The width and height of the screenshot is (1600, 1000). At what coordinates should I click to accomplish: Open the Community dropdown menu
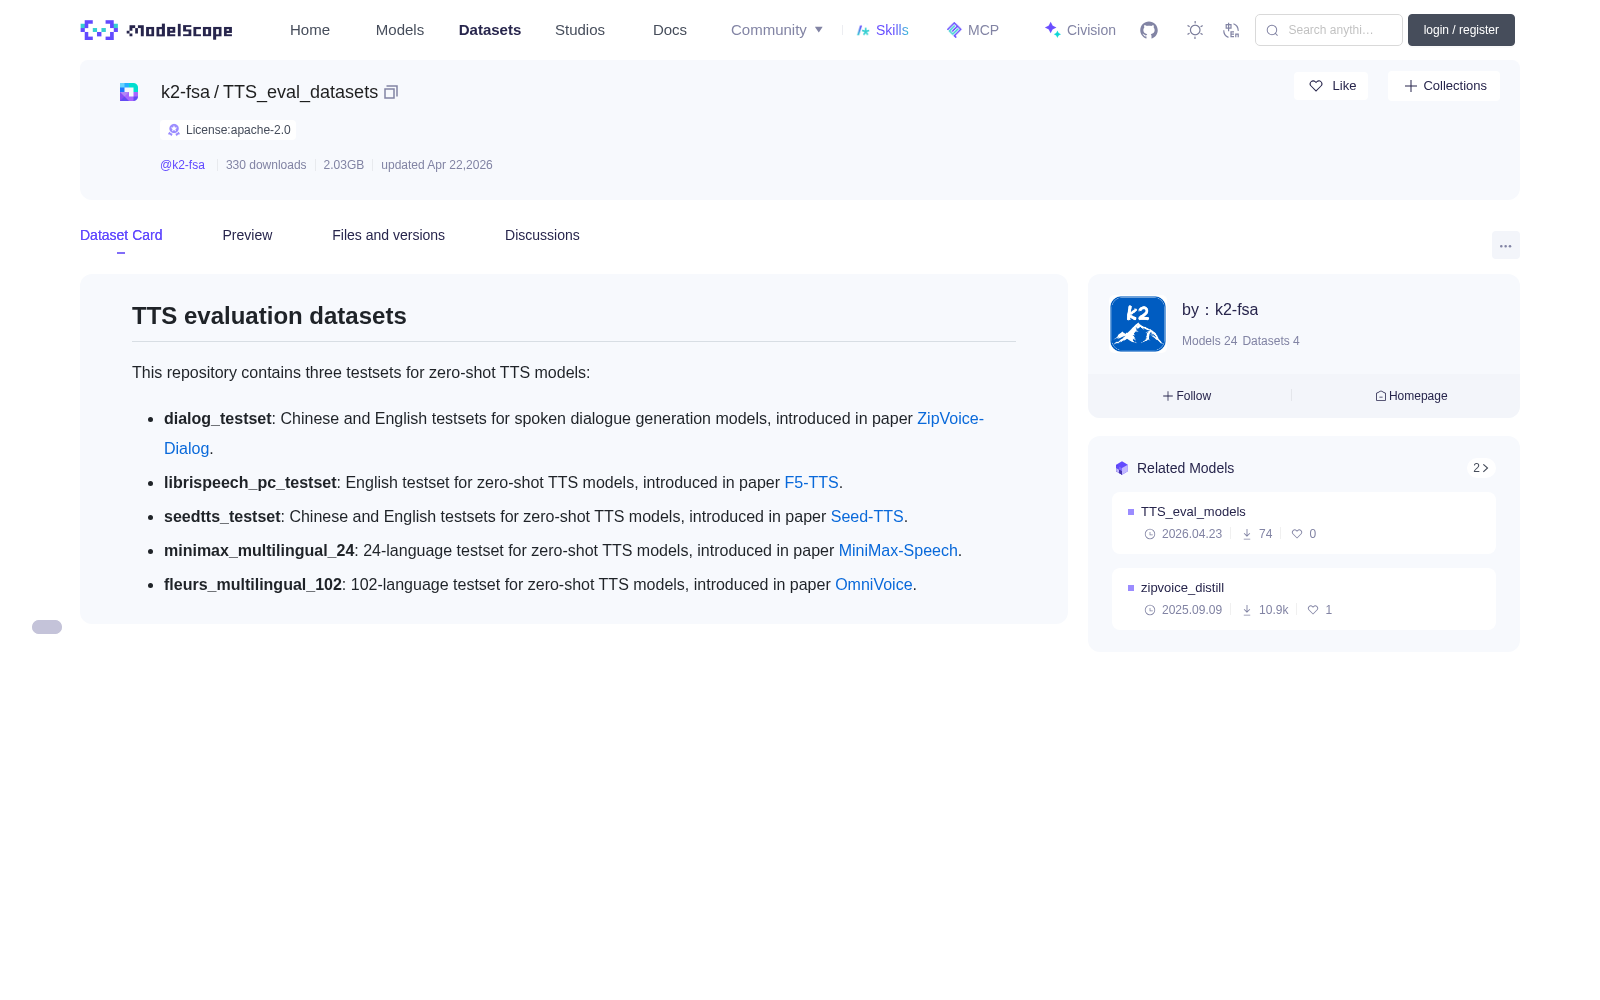point(777,30)
